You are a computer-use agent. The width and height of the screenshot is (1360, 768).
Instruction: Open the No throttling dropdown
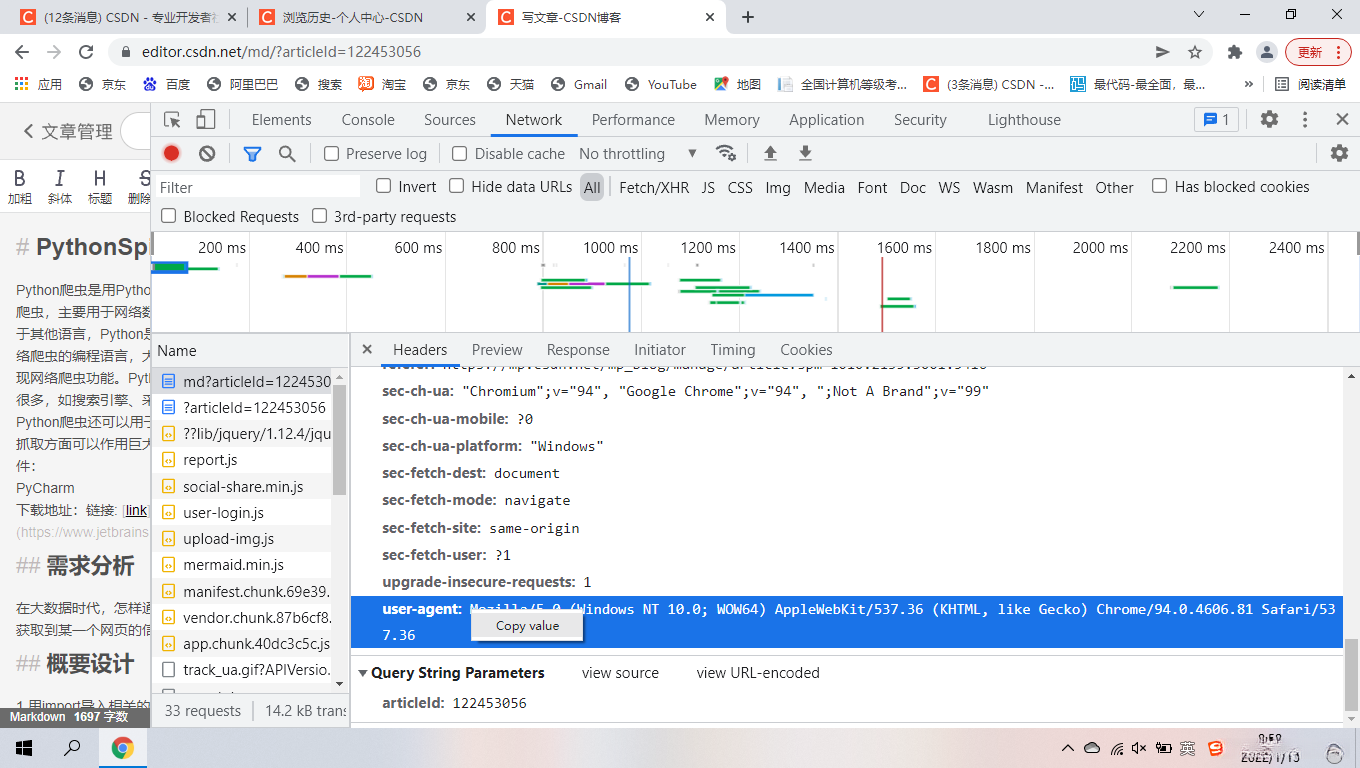(638, 153)
